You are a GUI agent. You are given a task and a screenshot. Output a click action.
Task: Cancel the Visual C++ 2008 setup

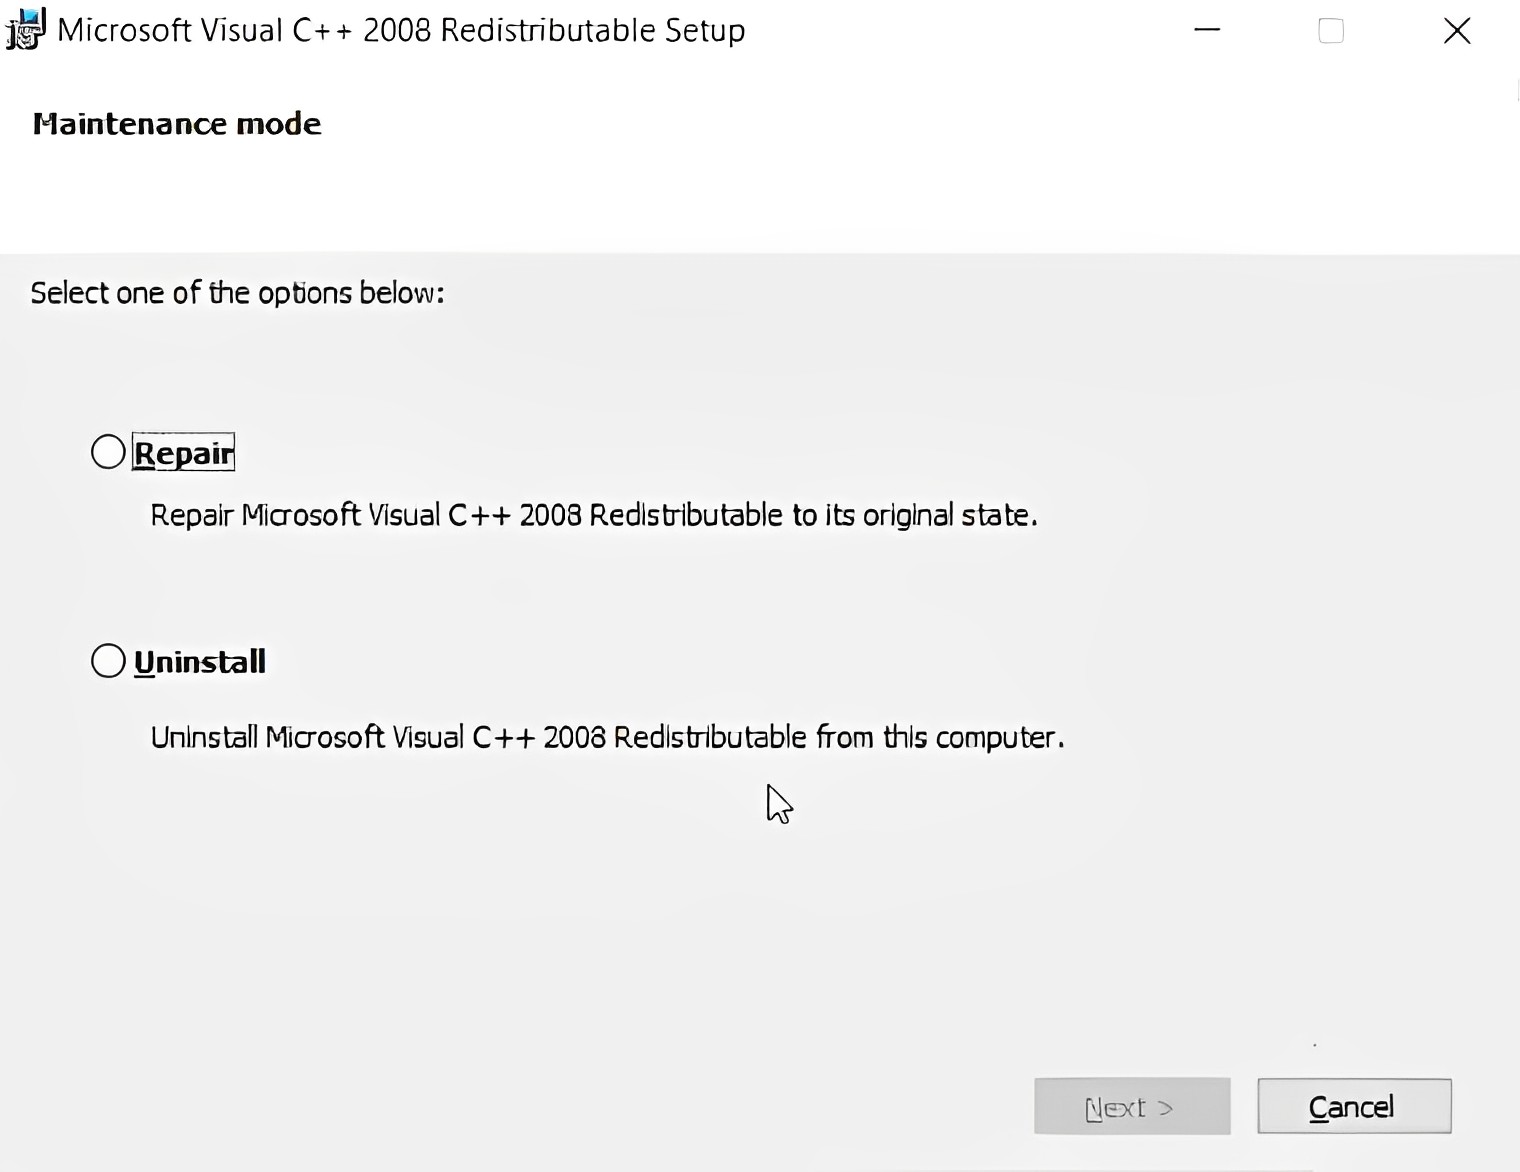click(1354, 1106)
